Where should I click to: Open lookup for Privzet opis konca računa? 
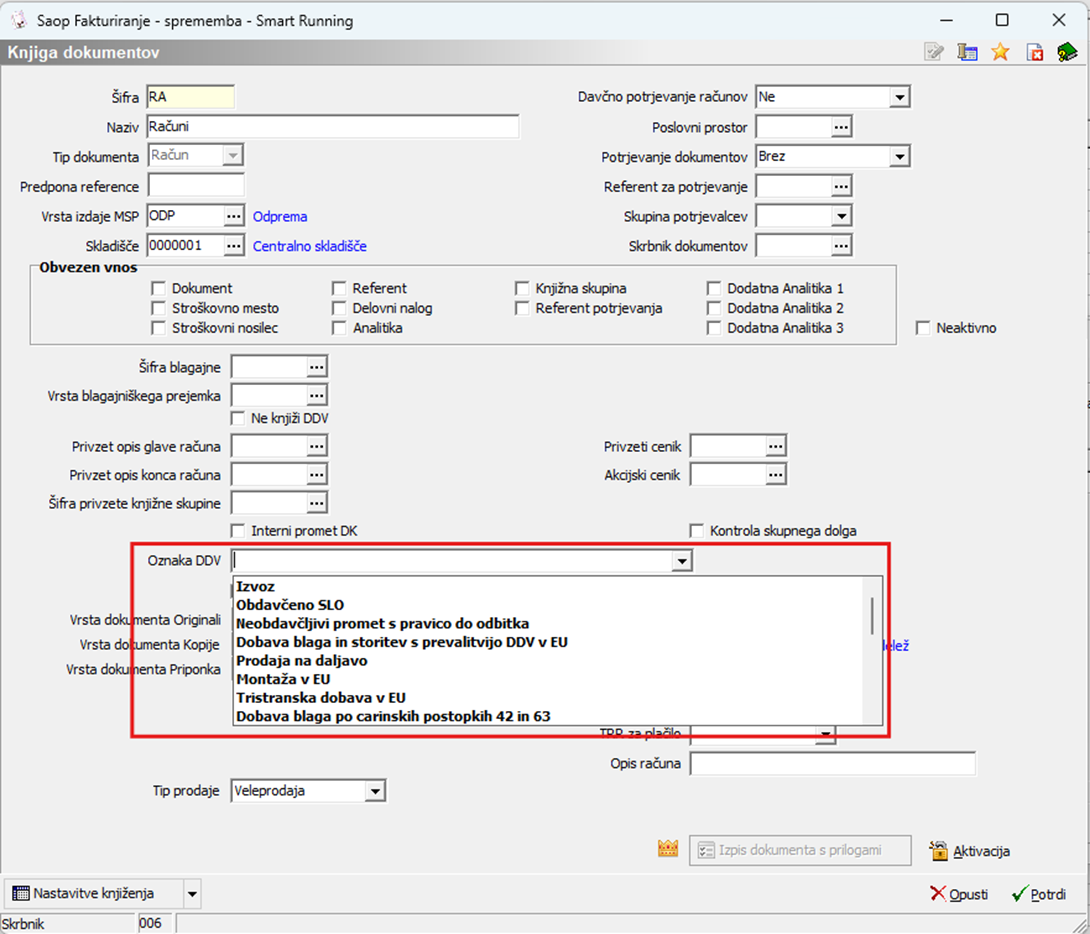pos(316,475)
